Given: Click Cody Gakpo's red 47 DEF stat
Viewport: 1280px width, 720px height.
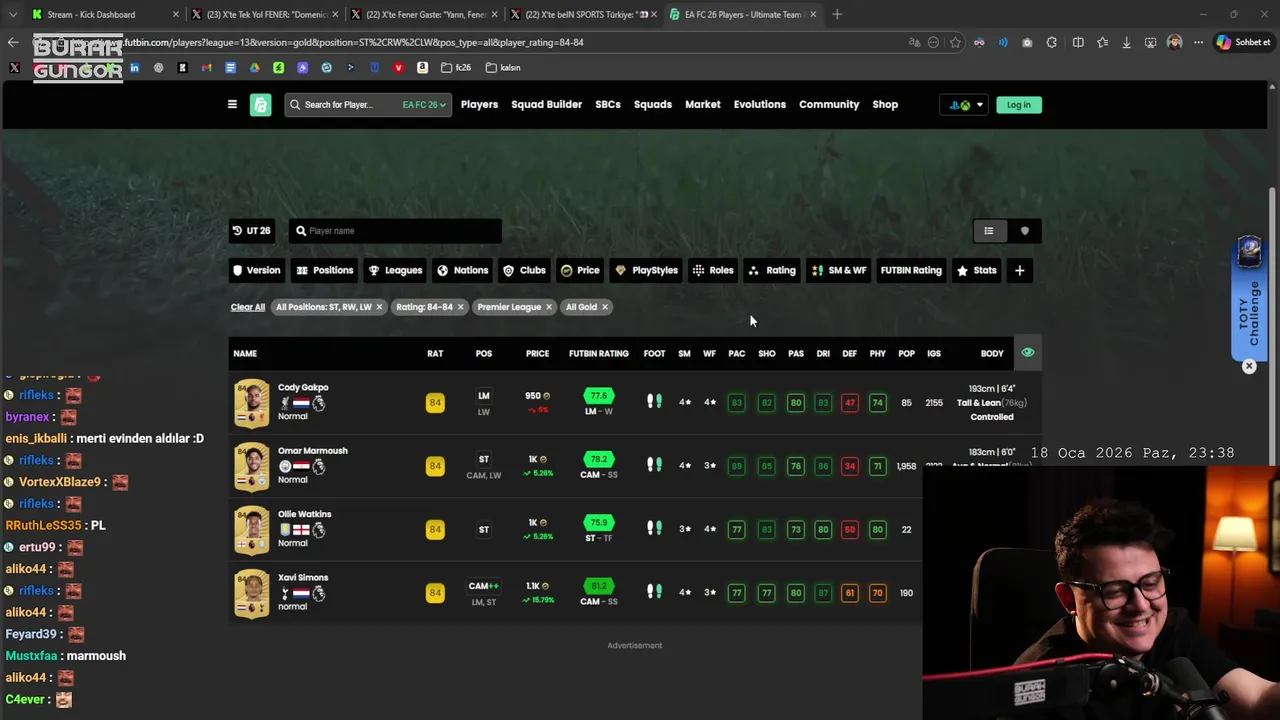Looking at the screenshot, I should (x=849, y=402).
